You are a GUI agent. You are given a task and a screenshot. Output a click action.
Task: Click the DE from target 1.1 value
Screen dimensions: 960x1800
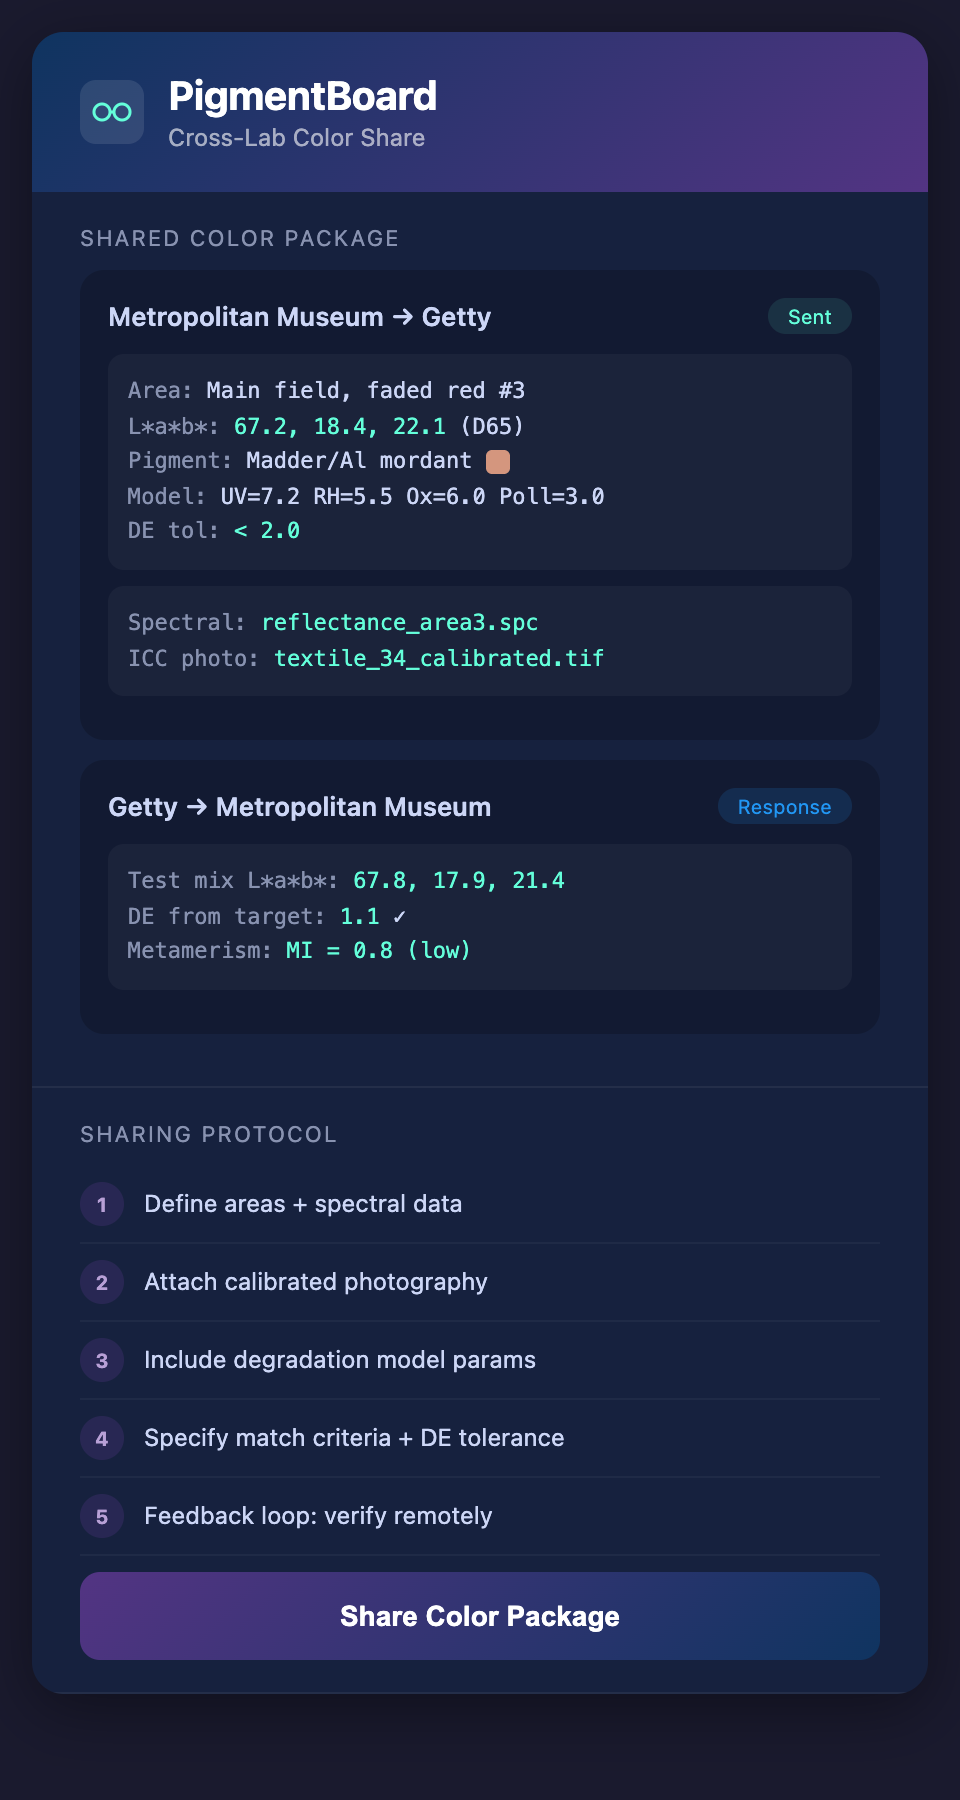coord(360,916)
